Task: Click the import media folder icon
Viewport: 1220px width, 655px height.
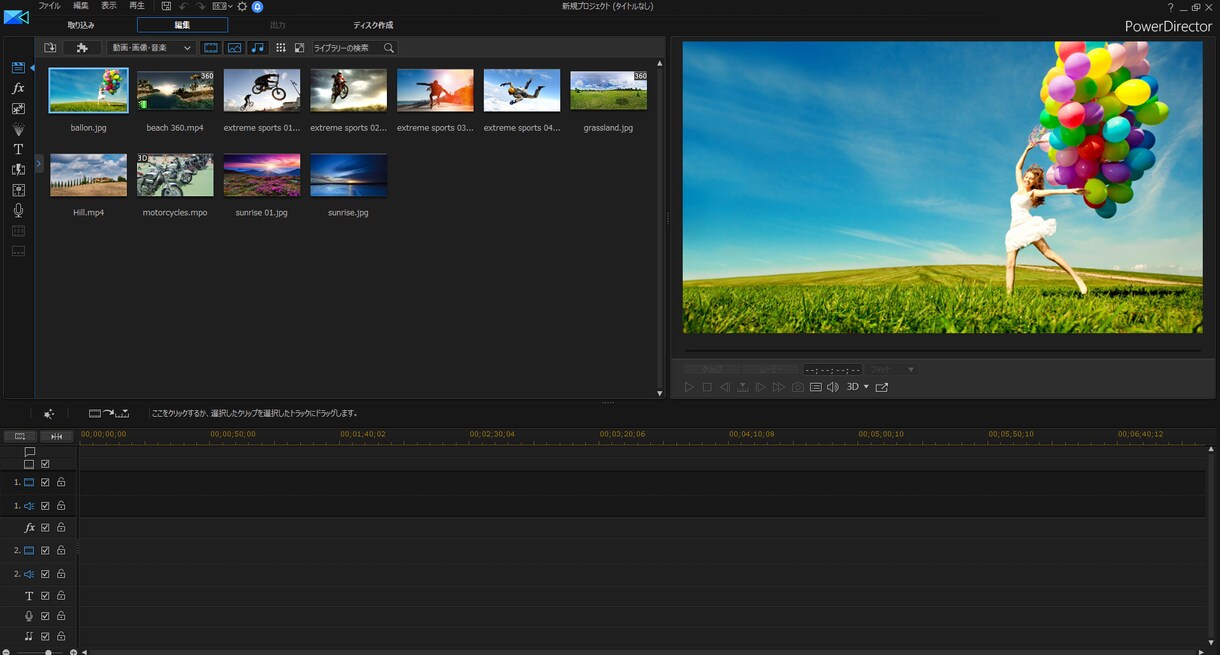Action: point(50,48)
